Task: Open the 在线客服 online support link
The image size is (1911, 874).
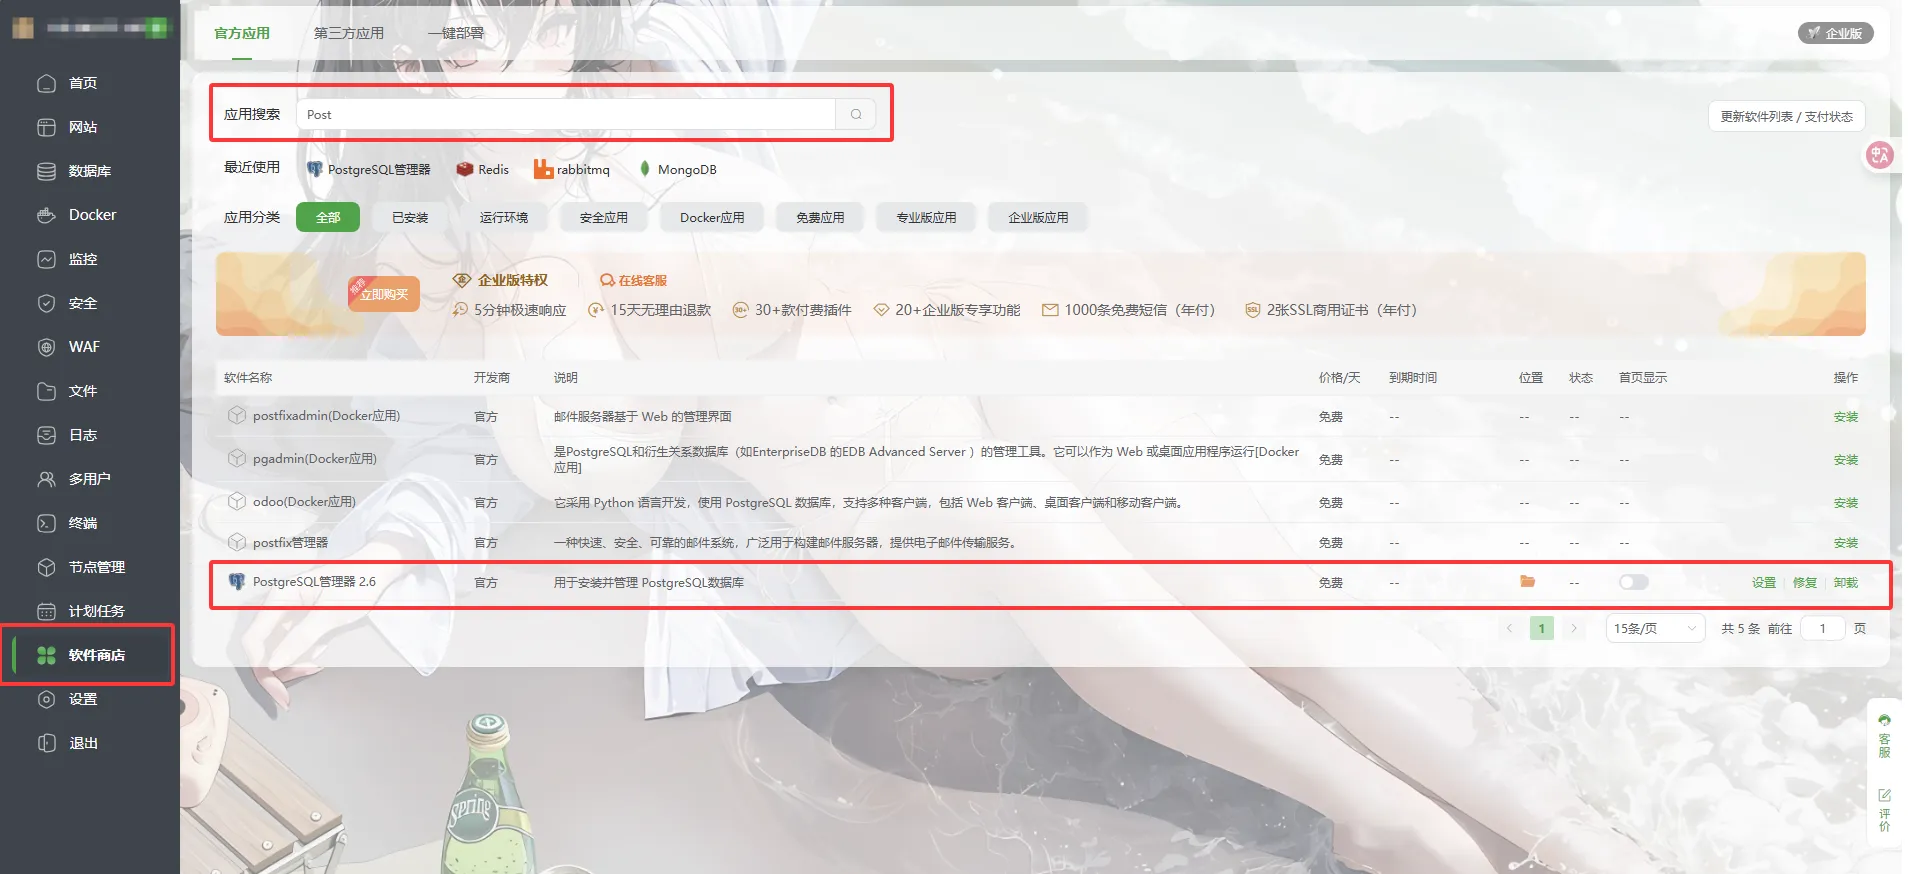Action: point(633,280)
